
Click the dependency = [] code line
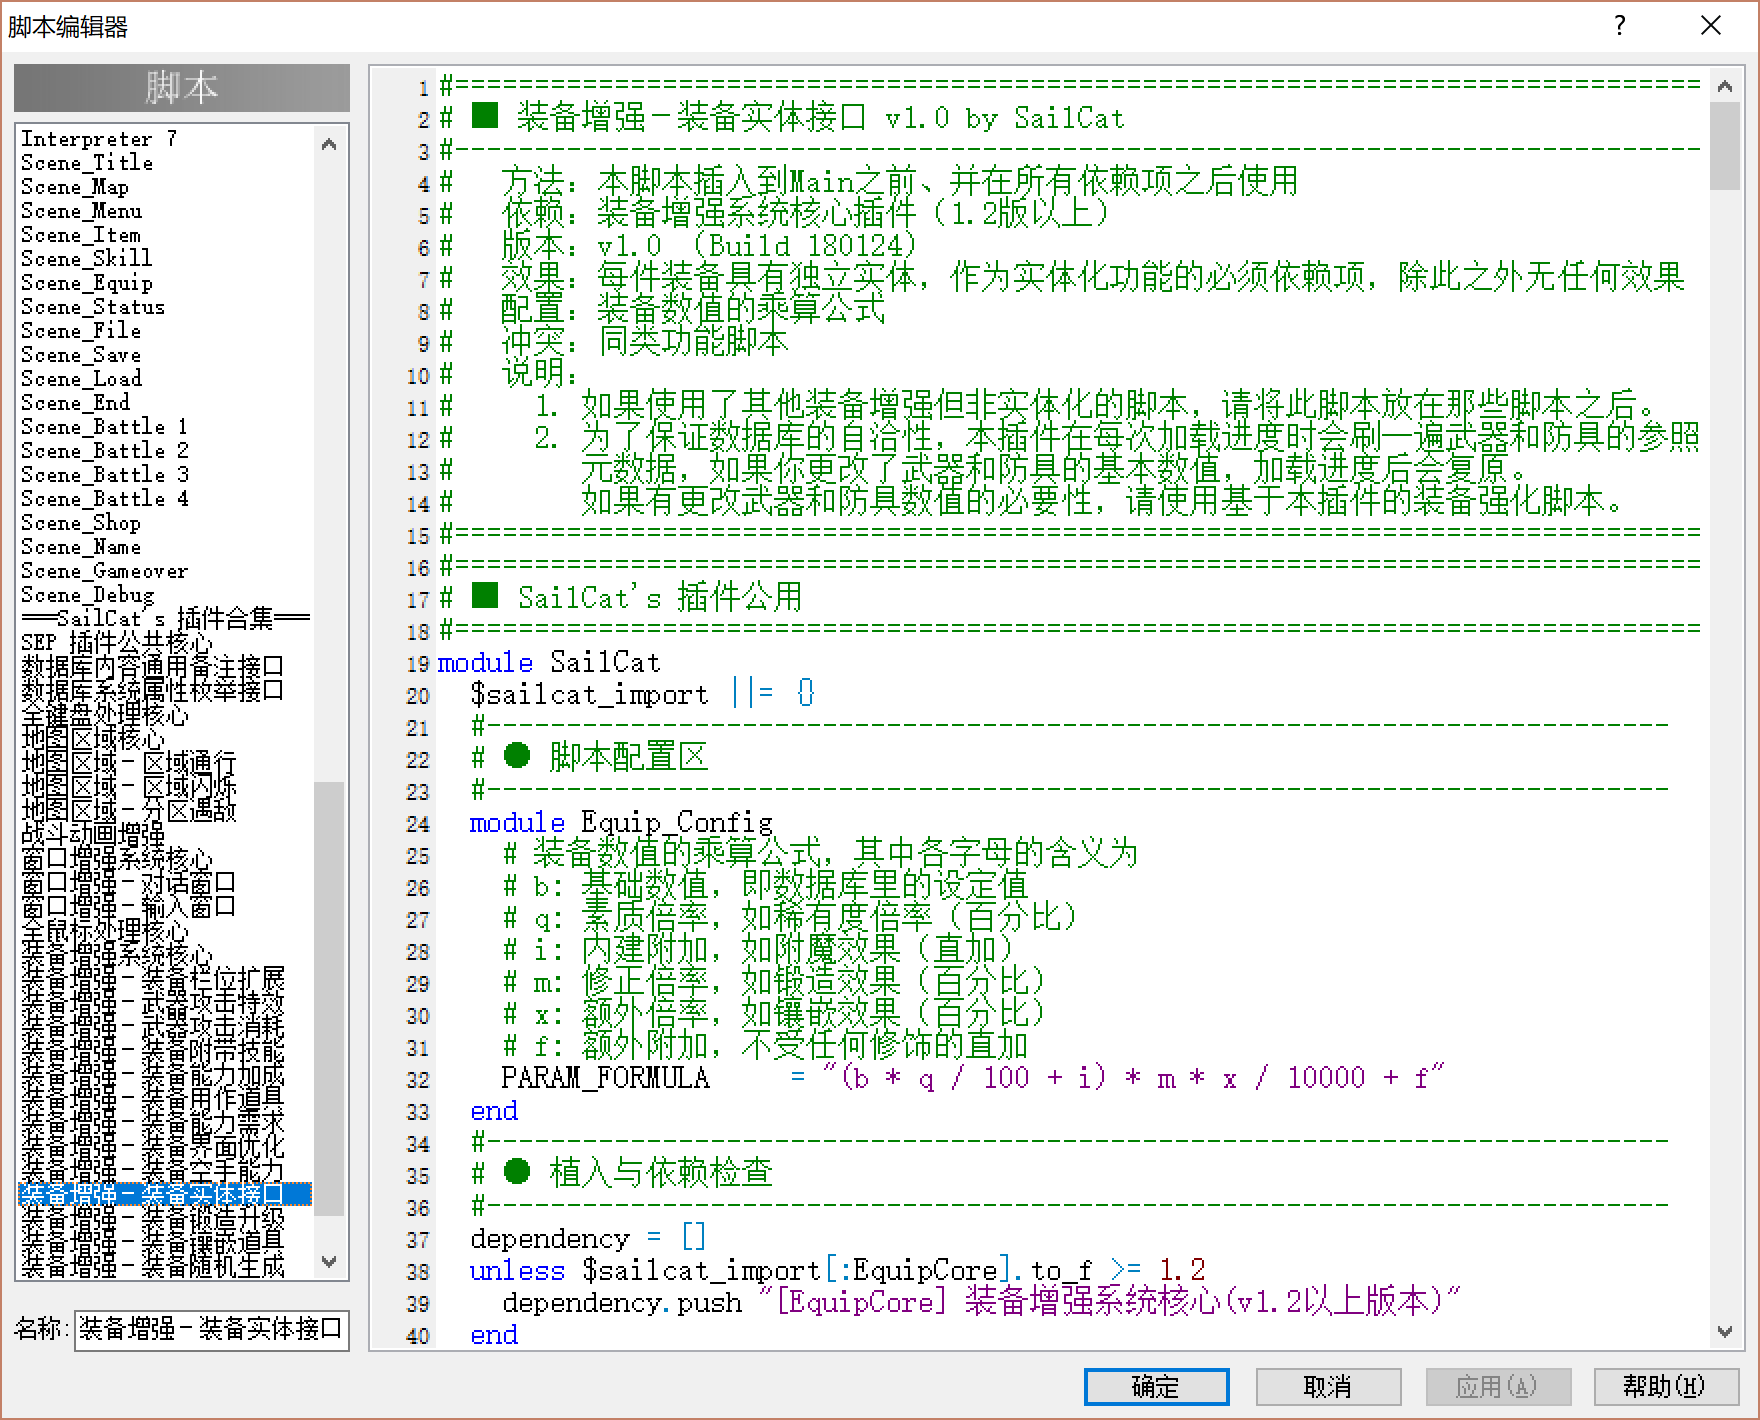click(x=588, y=1238)
